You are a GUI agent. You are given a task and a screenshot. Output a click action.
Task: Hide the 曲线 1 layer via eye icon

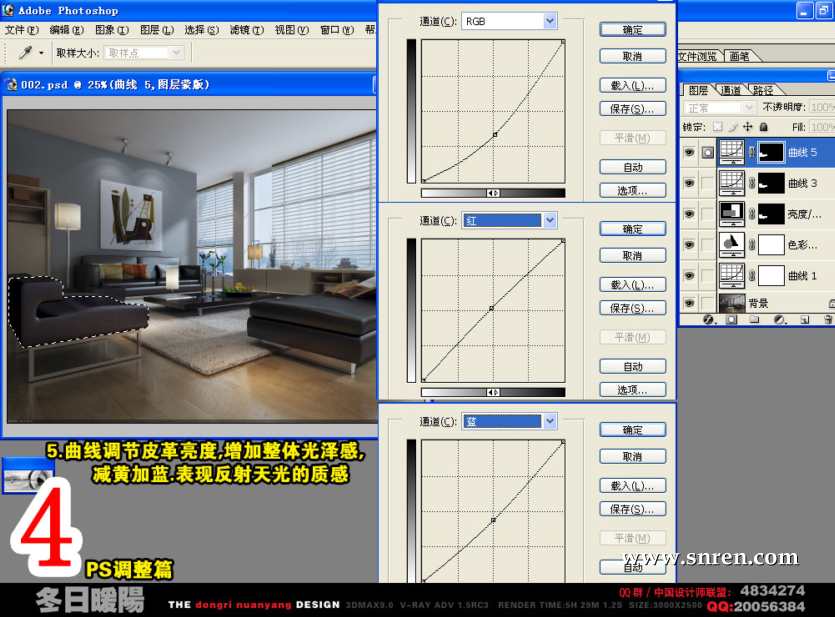coord(690,276)
